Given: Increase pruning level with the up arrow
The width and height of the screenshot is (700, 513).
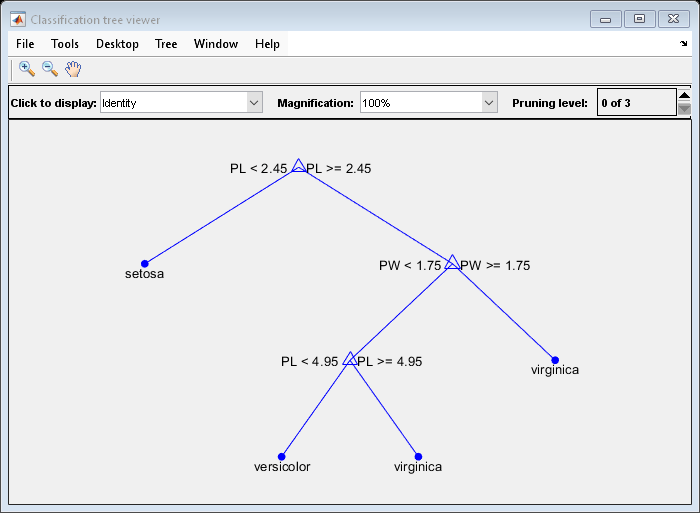Looking at the screenshot, I should point(684,96).
